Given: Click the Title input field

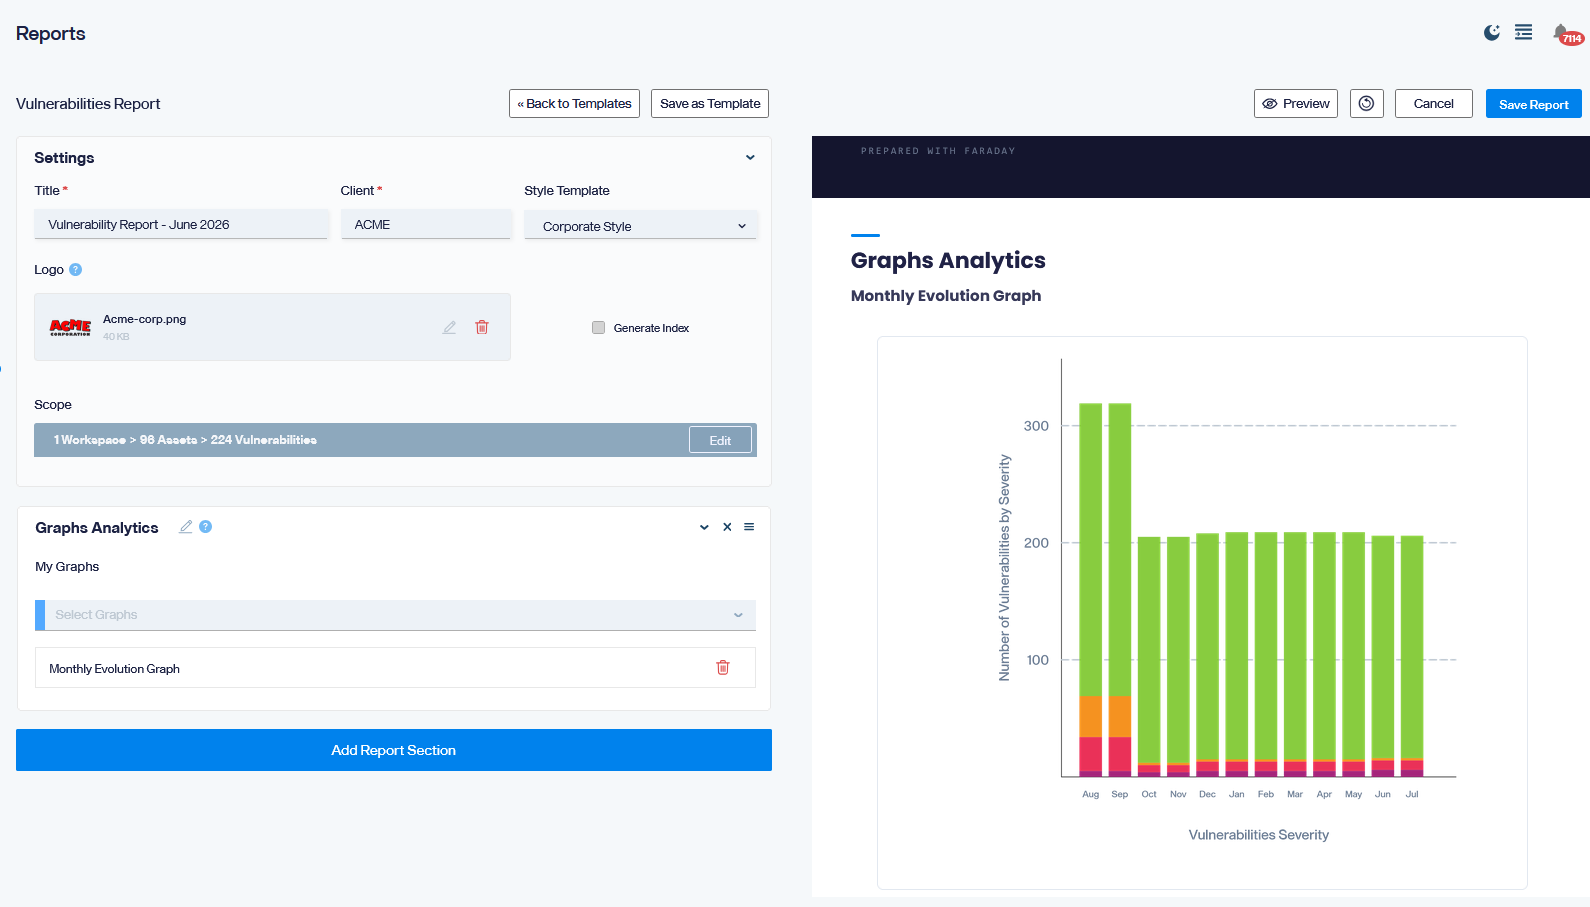Looking at the screenshot, I should click(x=181, y=225).
